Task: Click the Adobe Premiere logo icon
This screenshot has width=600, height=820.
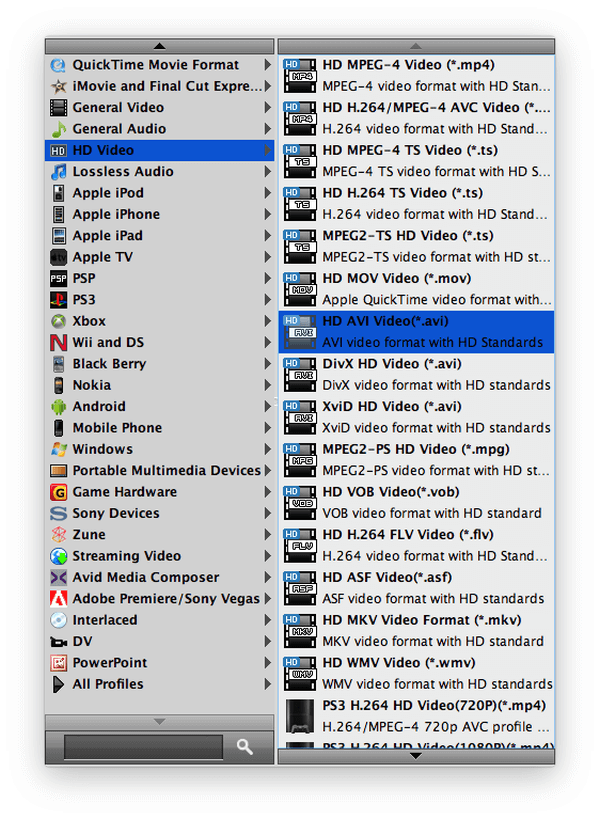Action: coord(58,599)
